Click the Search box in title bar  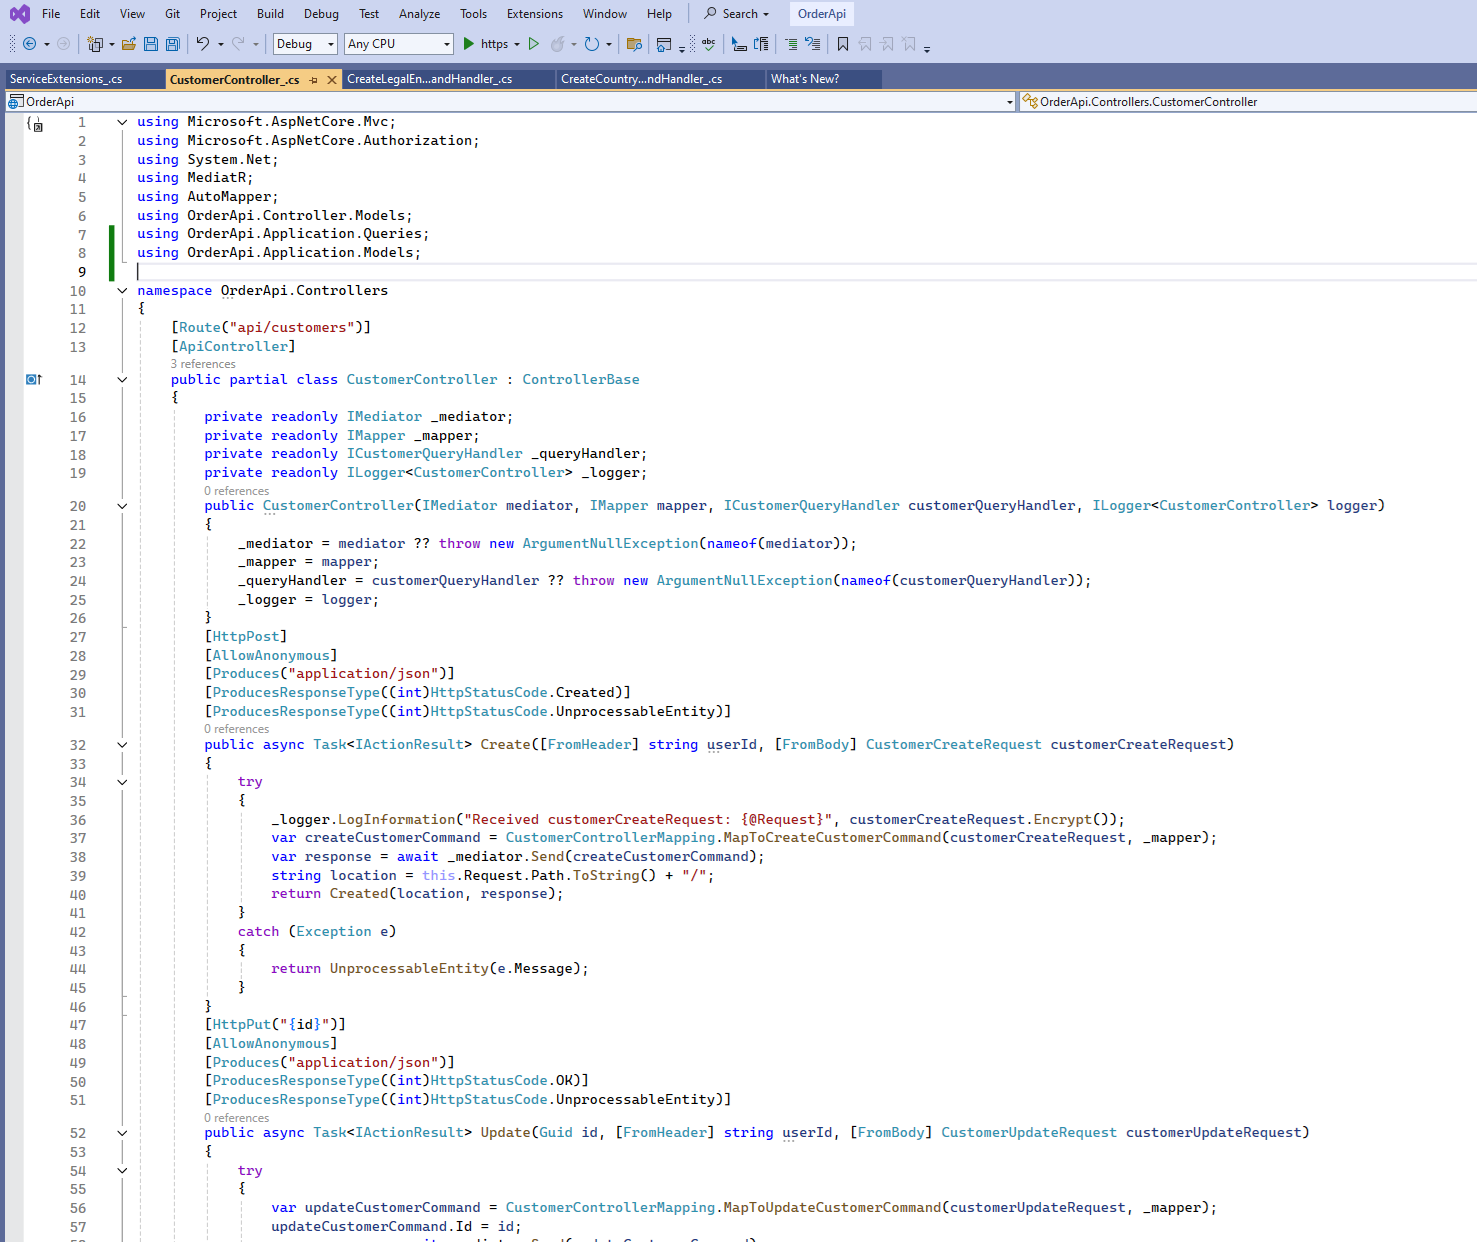click(x=738, y=14)
